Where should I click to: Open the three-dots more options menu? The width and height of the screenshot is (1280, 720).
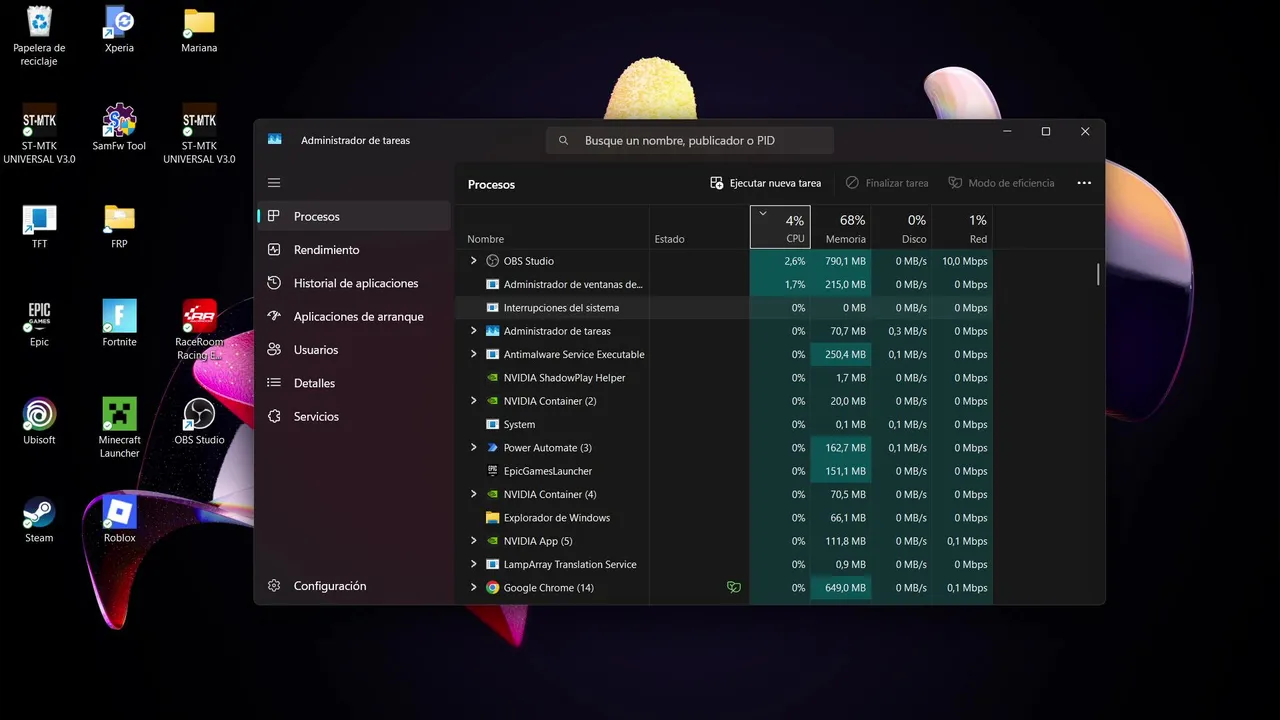(x=1084, y=183)
